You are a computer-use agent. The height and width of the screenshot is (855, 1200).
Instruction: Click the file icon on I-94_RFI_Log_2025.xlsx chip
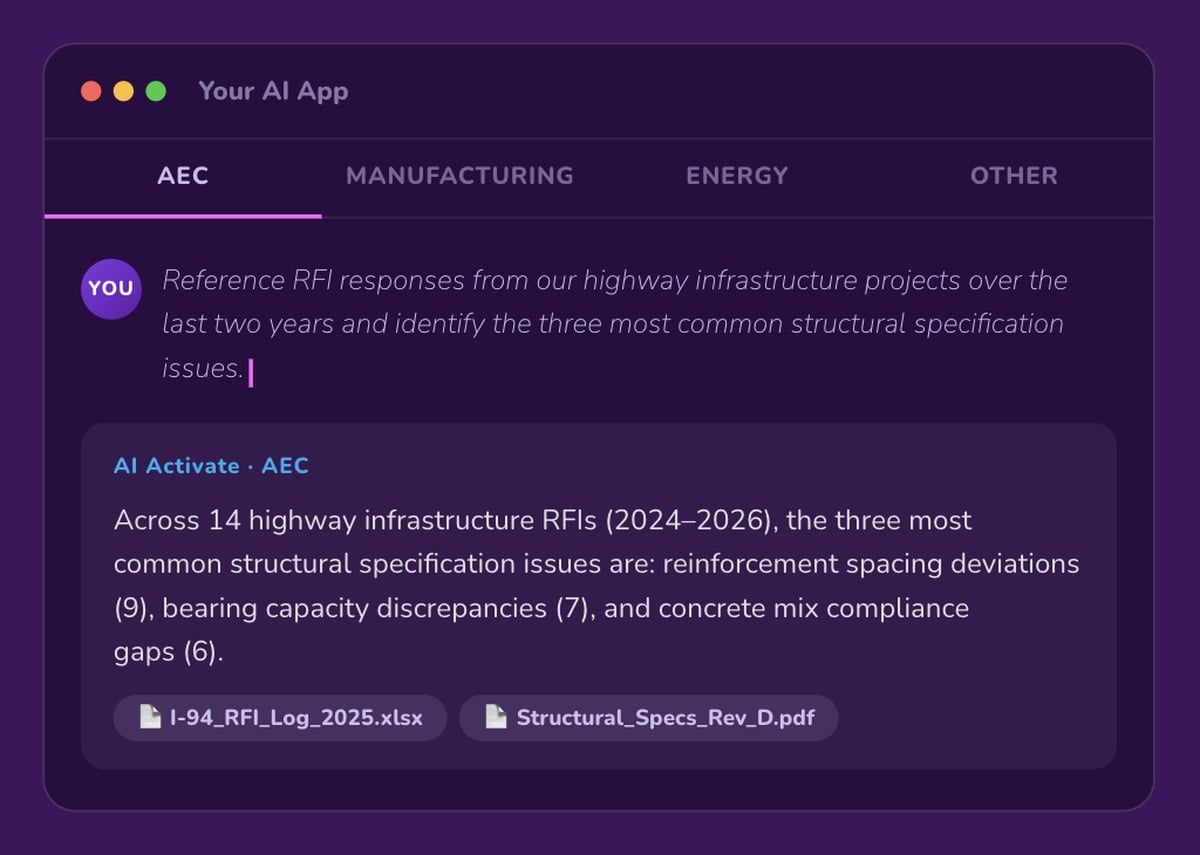coord(150,717)
